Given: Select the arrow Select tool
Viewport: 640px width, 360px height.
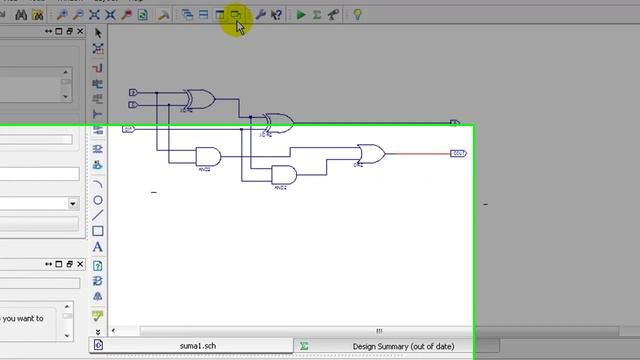Looking at the screenshot, I should pos(98,33).
